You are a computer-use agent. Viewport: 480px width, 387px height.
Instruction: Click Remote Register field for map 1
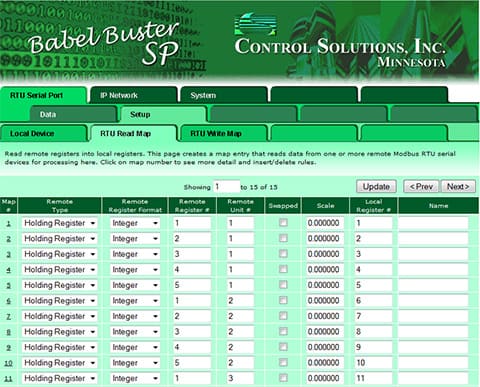click(192, 223)
